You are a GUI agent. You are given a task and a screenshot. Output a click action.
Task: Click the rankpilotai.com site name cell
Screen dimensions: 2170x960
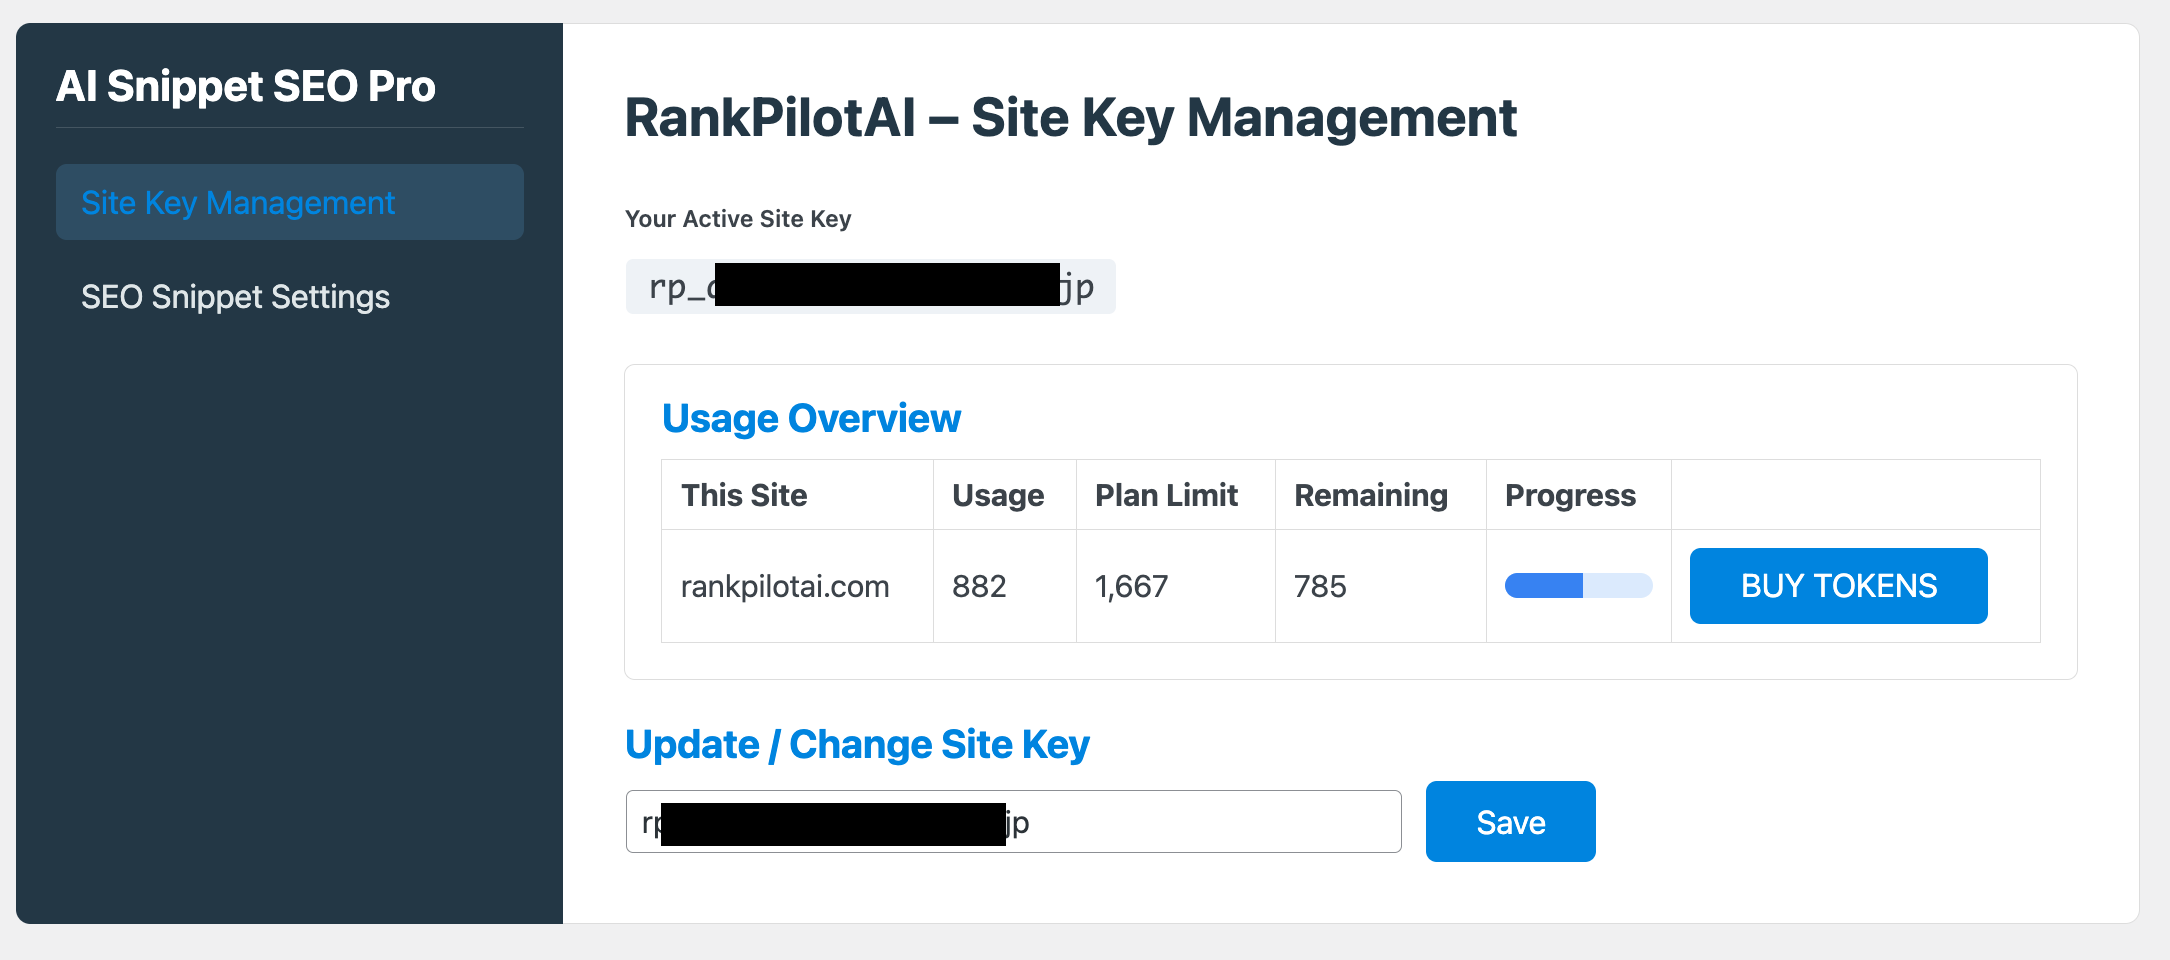coord(785,586)
